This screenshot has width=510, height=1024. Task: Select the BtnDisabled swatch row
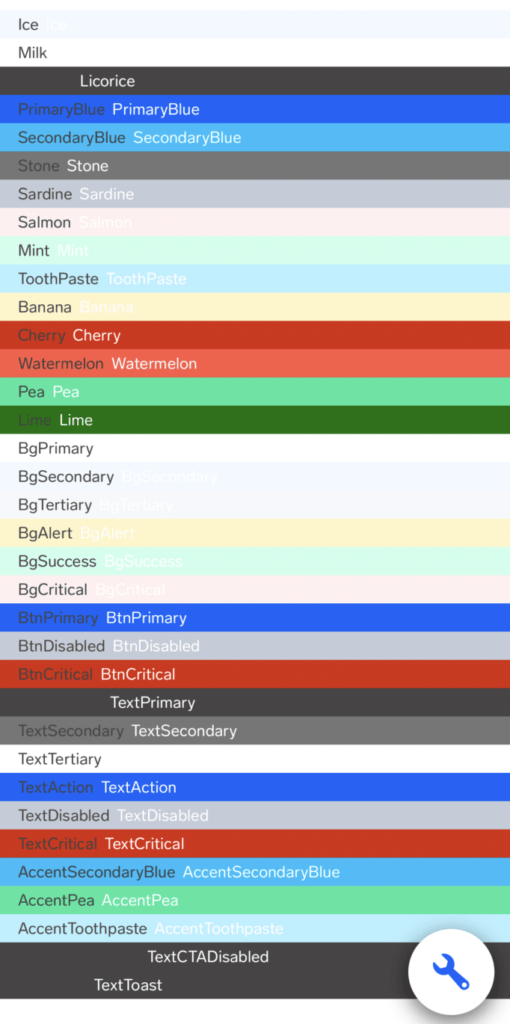point(255,646)
